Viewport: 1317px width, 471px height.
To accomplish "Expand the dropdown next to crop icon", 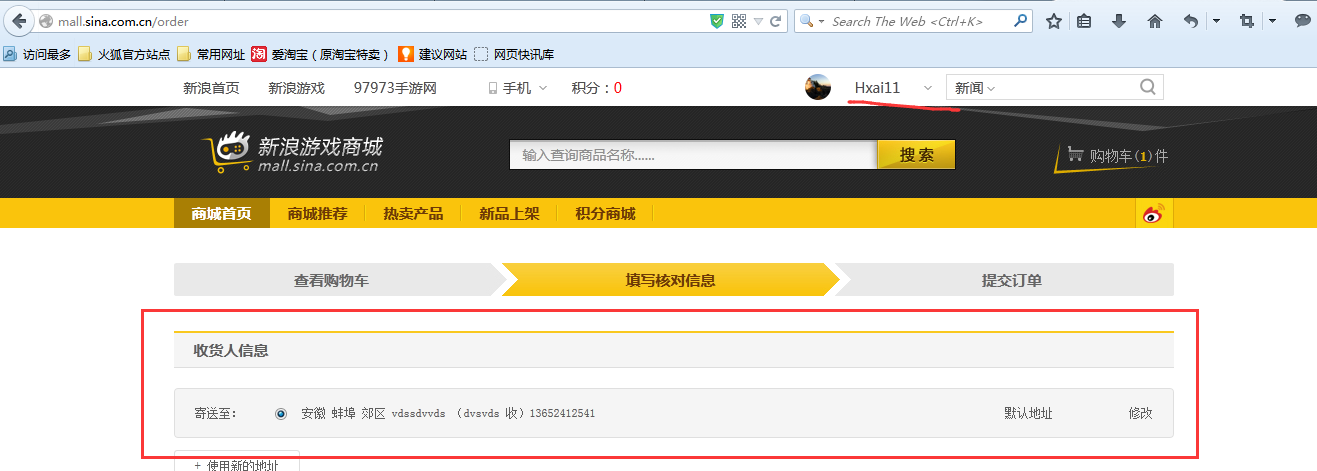I will click(1272, 21).
